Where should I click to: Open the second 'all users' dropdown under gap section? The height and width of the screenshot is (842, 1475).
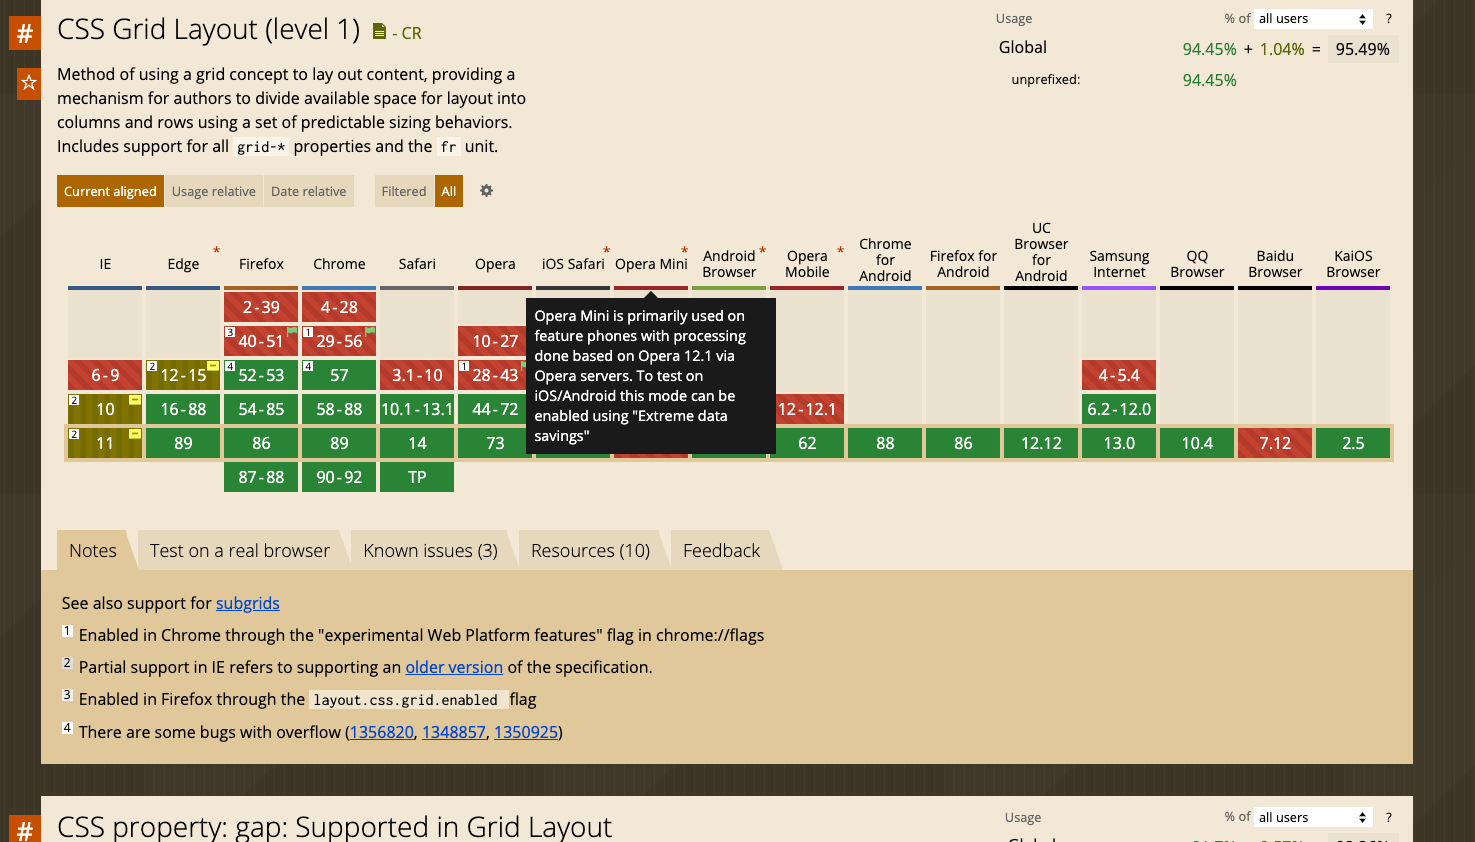(1314, 818)
